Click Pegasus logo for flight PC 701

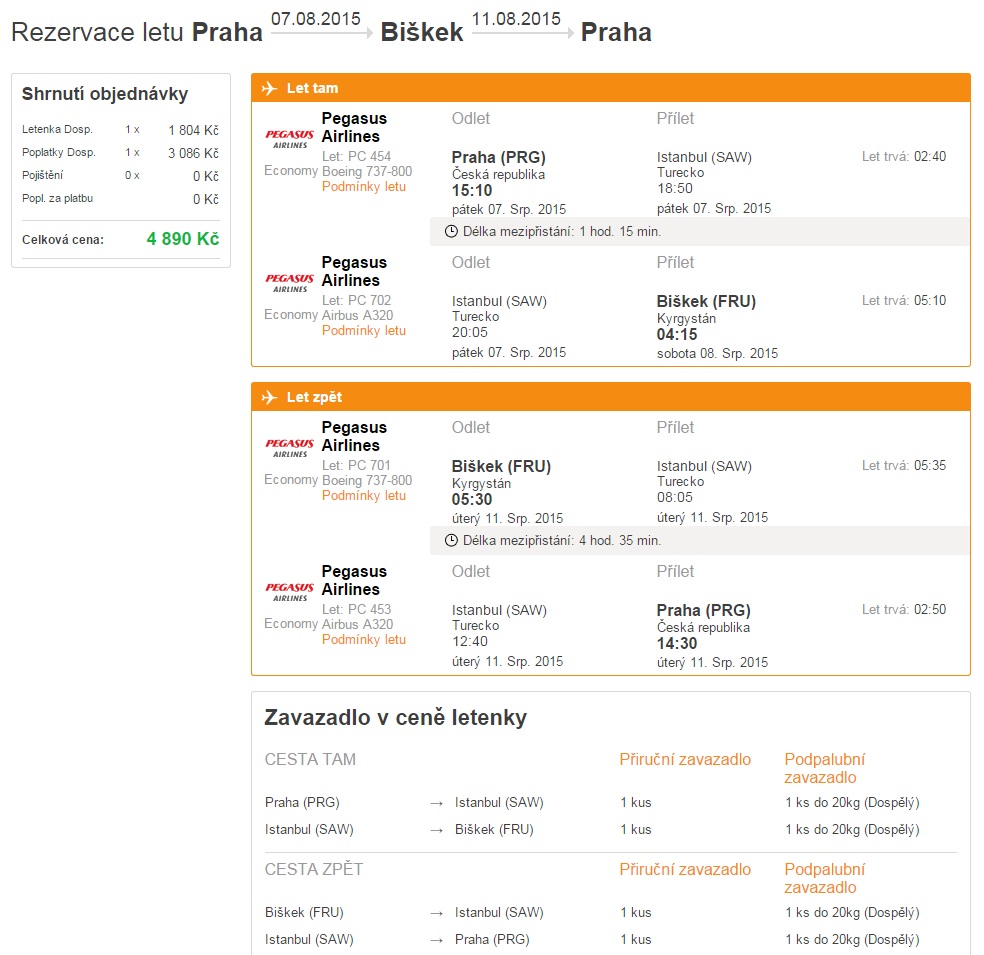coord(289,447)
